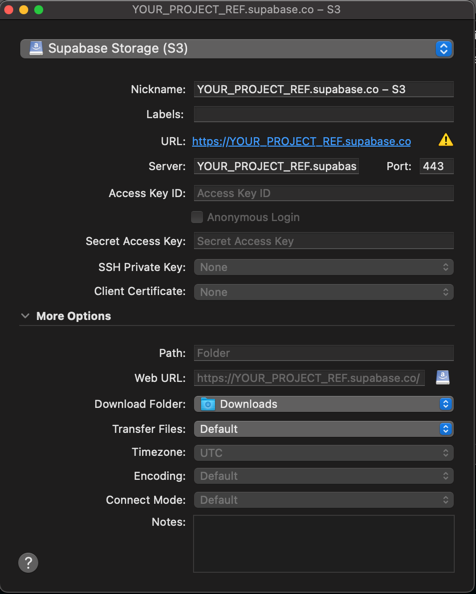This screenshot has height=594, width=476.
Task: Open the Transfer Files Default dropdown
Action: 324,429
